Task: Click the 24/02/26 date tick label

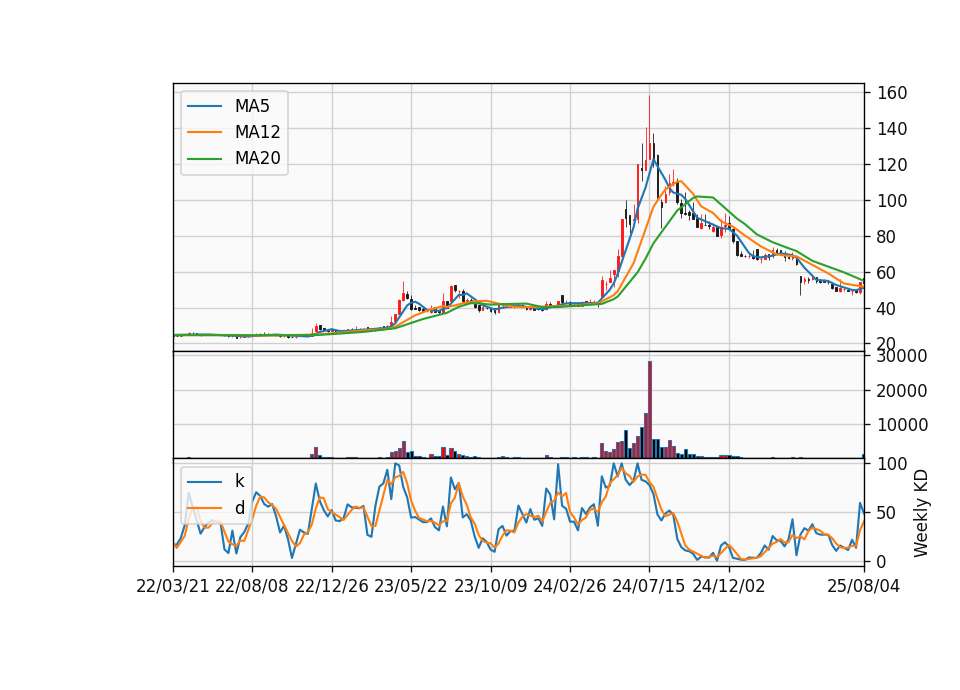Action: pos(569,586)
